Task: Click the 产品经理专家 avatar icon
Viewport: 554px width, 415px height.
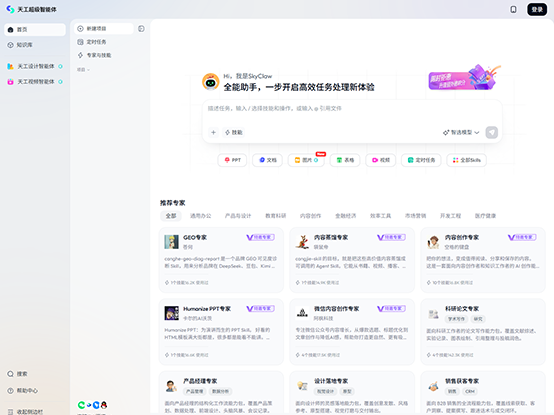Action: (x=172, y=386)
